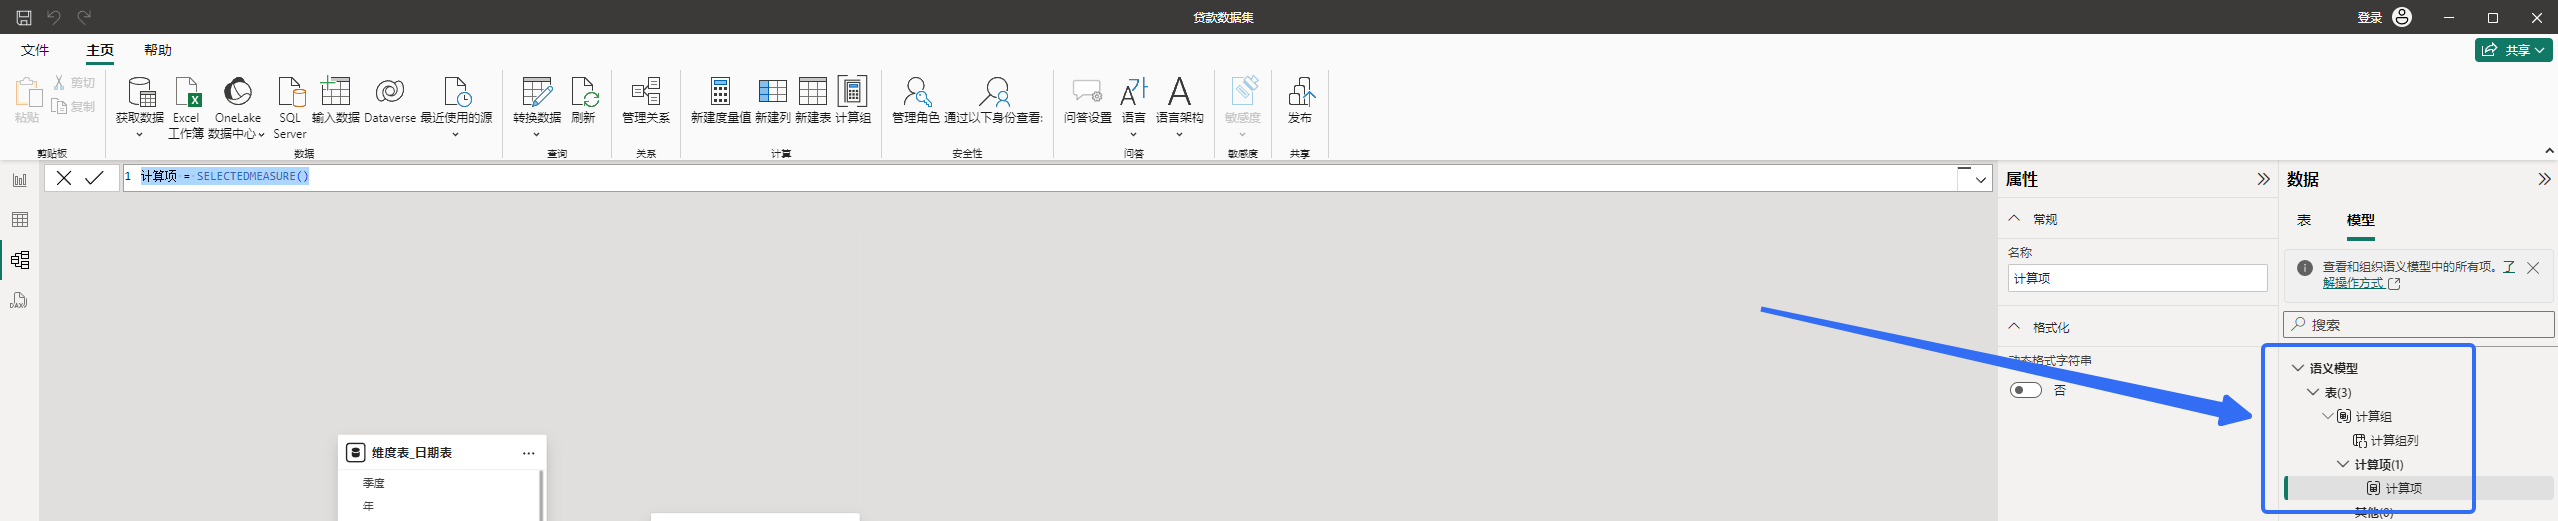Open 管理关系 (Manage Relationships)
Viewport: 2558px width, 521px height.
pyautogui.click(x=646, y=92)
